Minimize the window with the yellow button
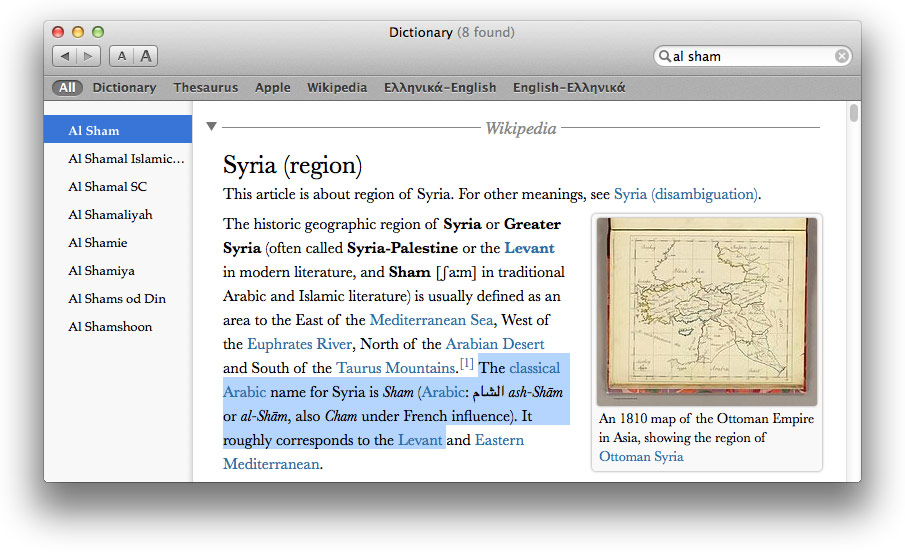Viewport: 905px width, 552px height. tap(78, 32)
